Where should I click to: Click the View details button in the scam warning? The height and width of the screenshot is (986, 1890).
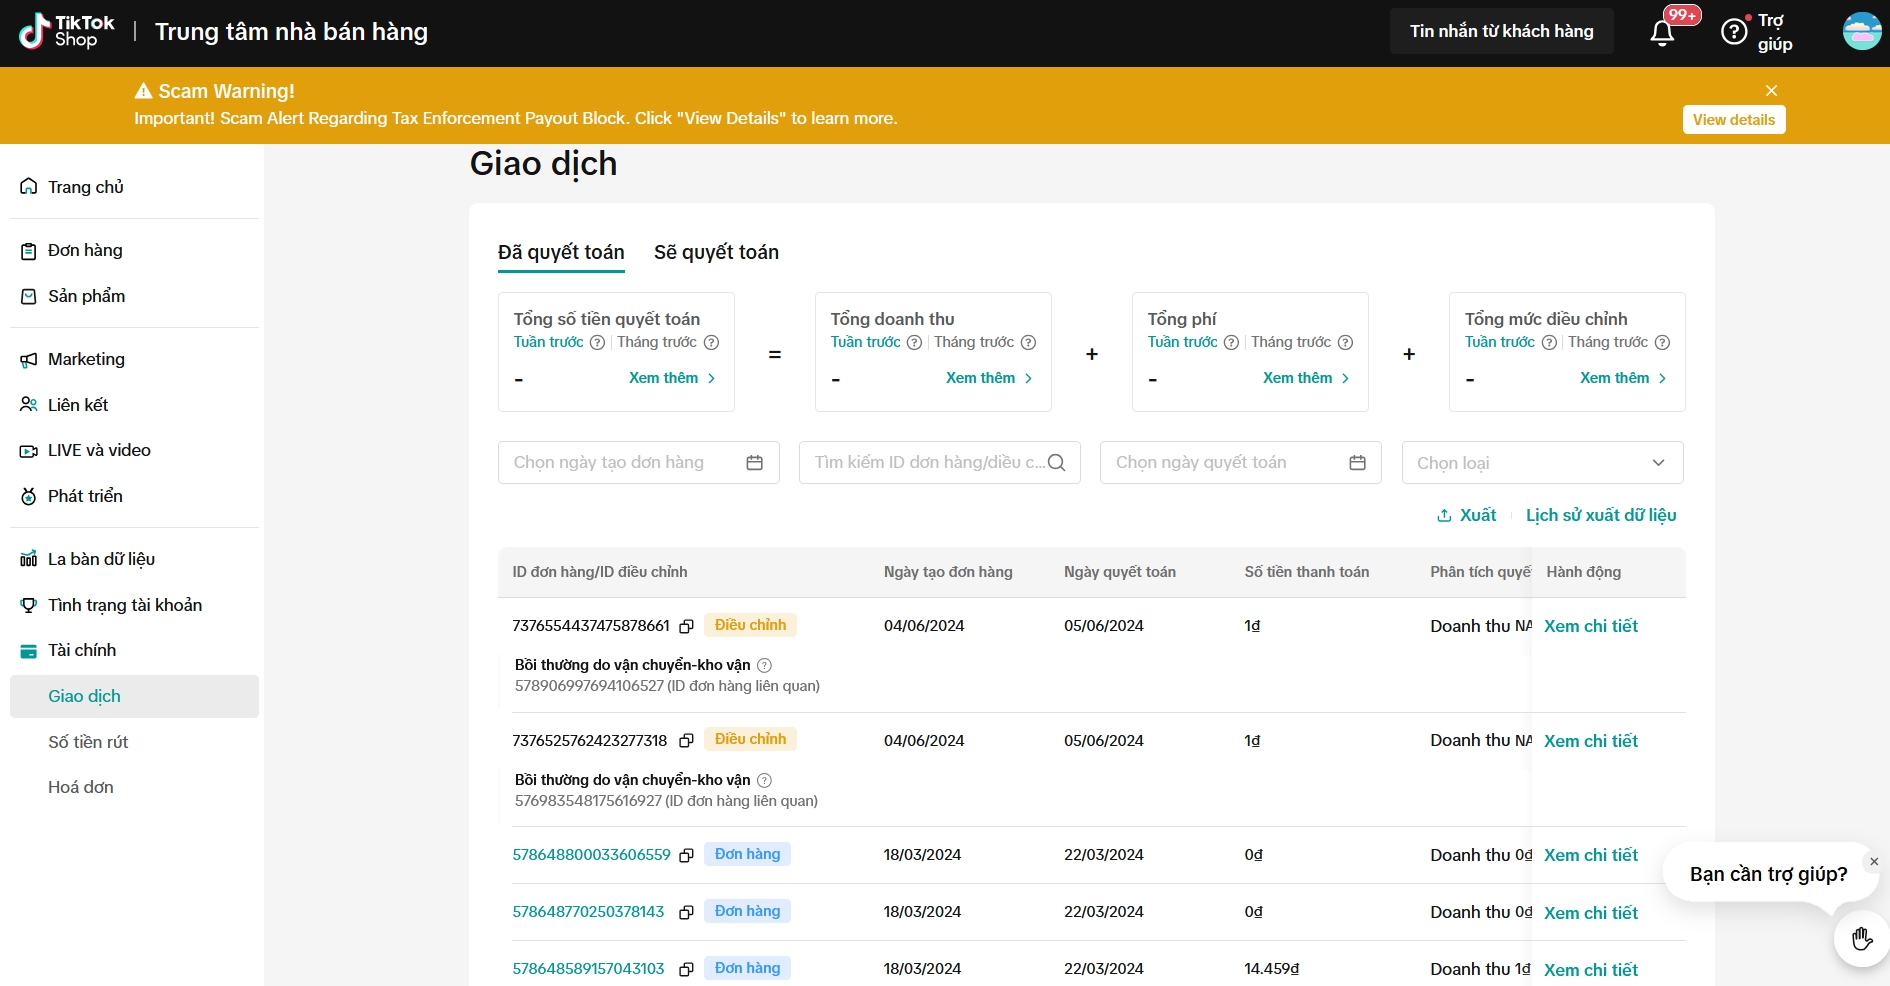click(1733, 120)
